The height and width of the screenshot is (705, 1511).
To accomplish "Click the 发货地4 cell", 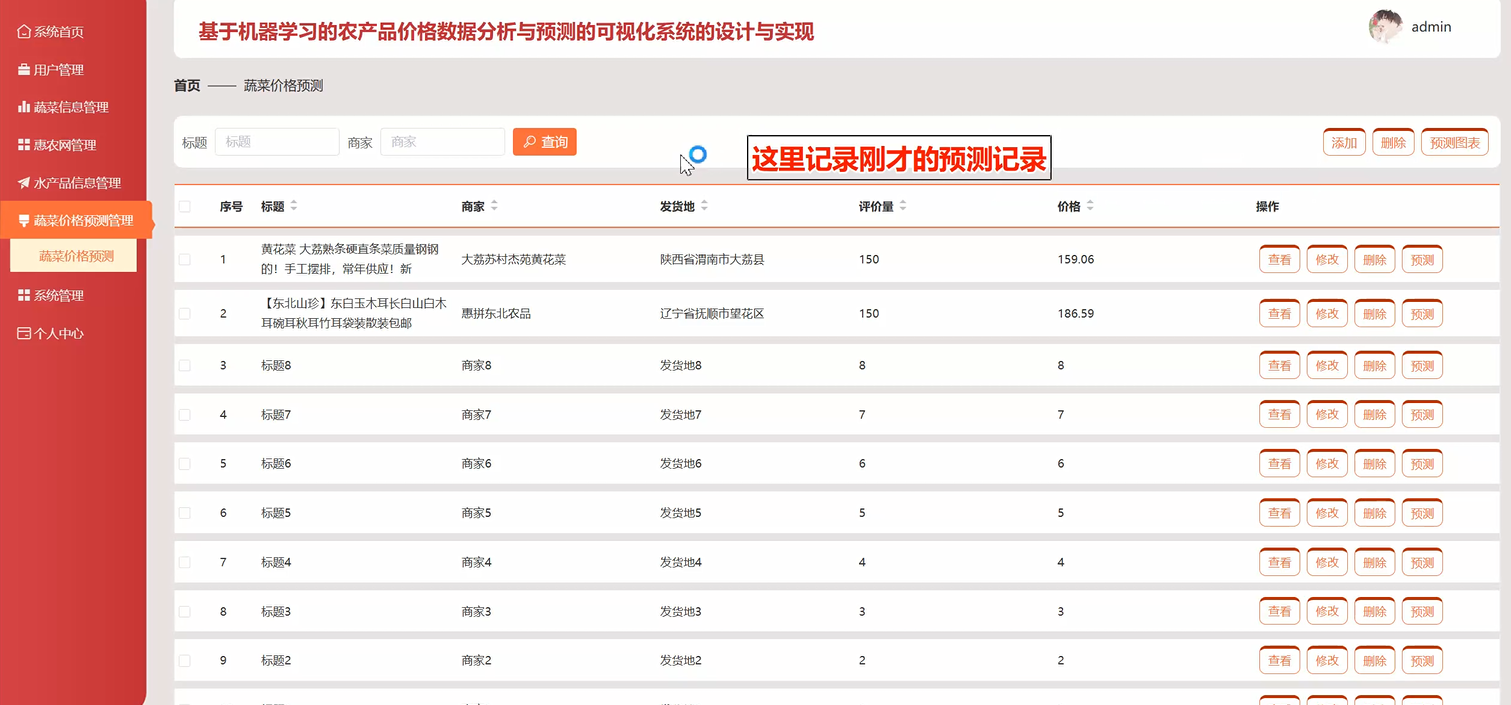I will tap(681, 562).
